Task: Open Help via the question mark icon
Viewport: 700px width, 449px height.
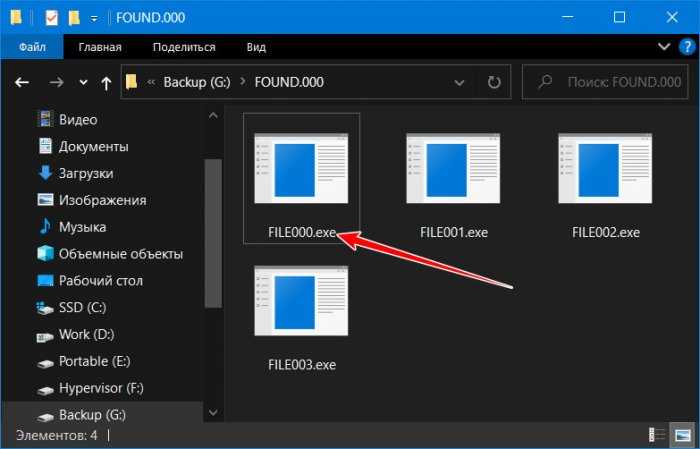Action: click(688, 47)
